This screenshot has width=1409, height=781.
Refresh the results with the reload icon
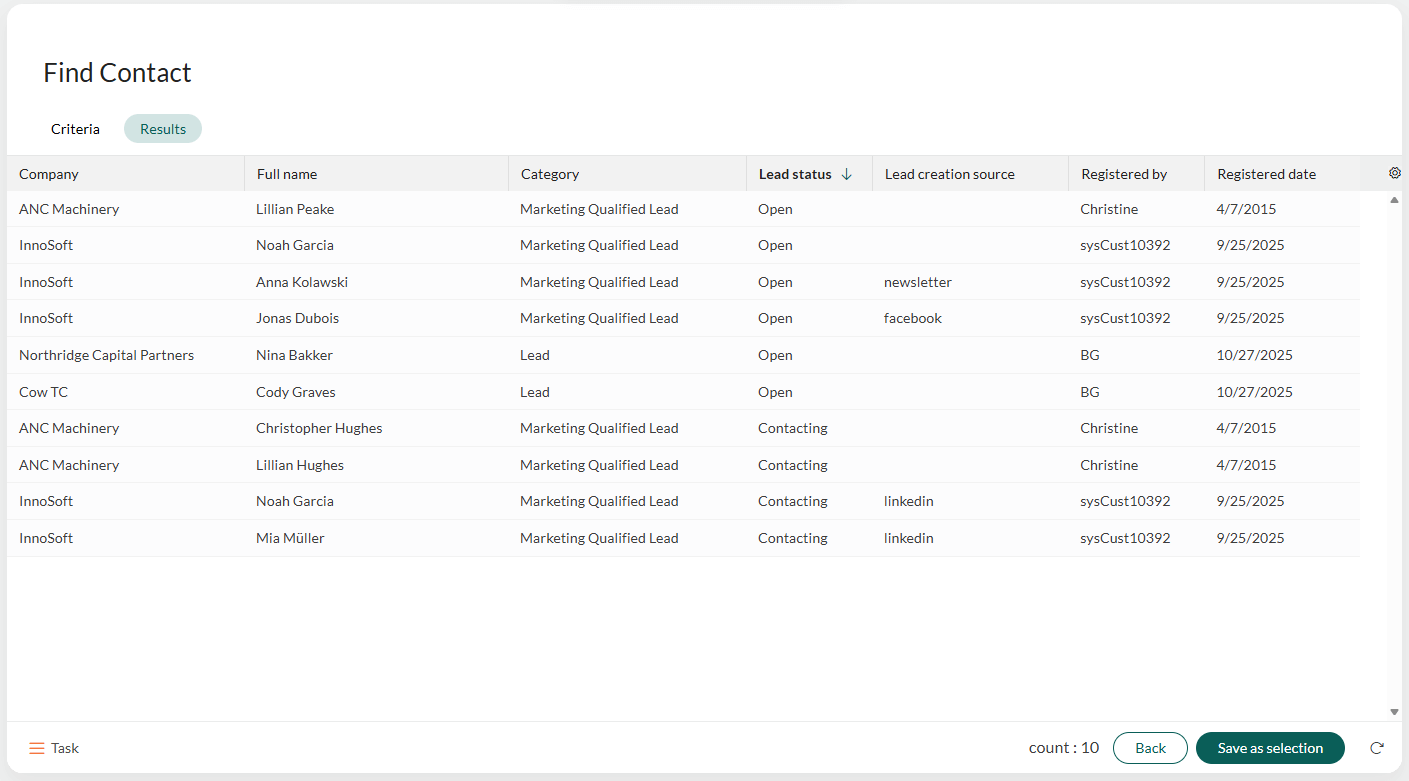[x=1377, y=748]
